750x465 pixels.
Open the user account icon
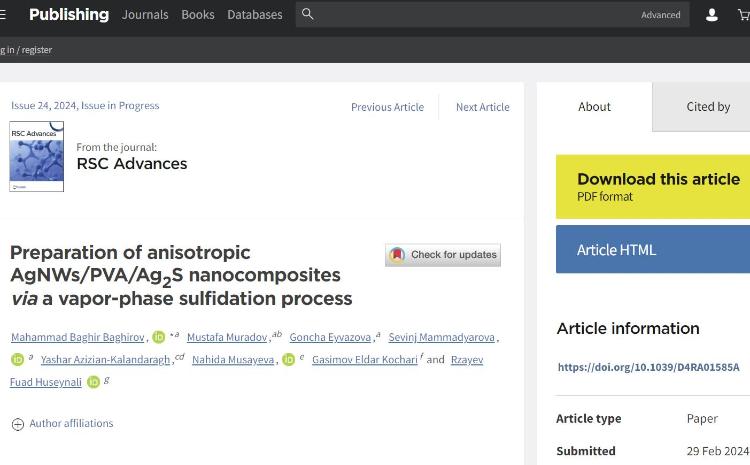[712, 15]
